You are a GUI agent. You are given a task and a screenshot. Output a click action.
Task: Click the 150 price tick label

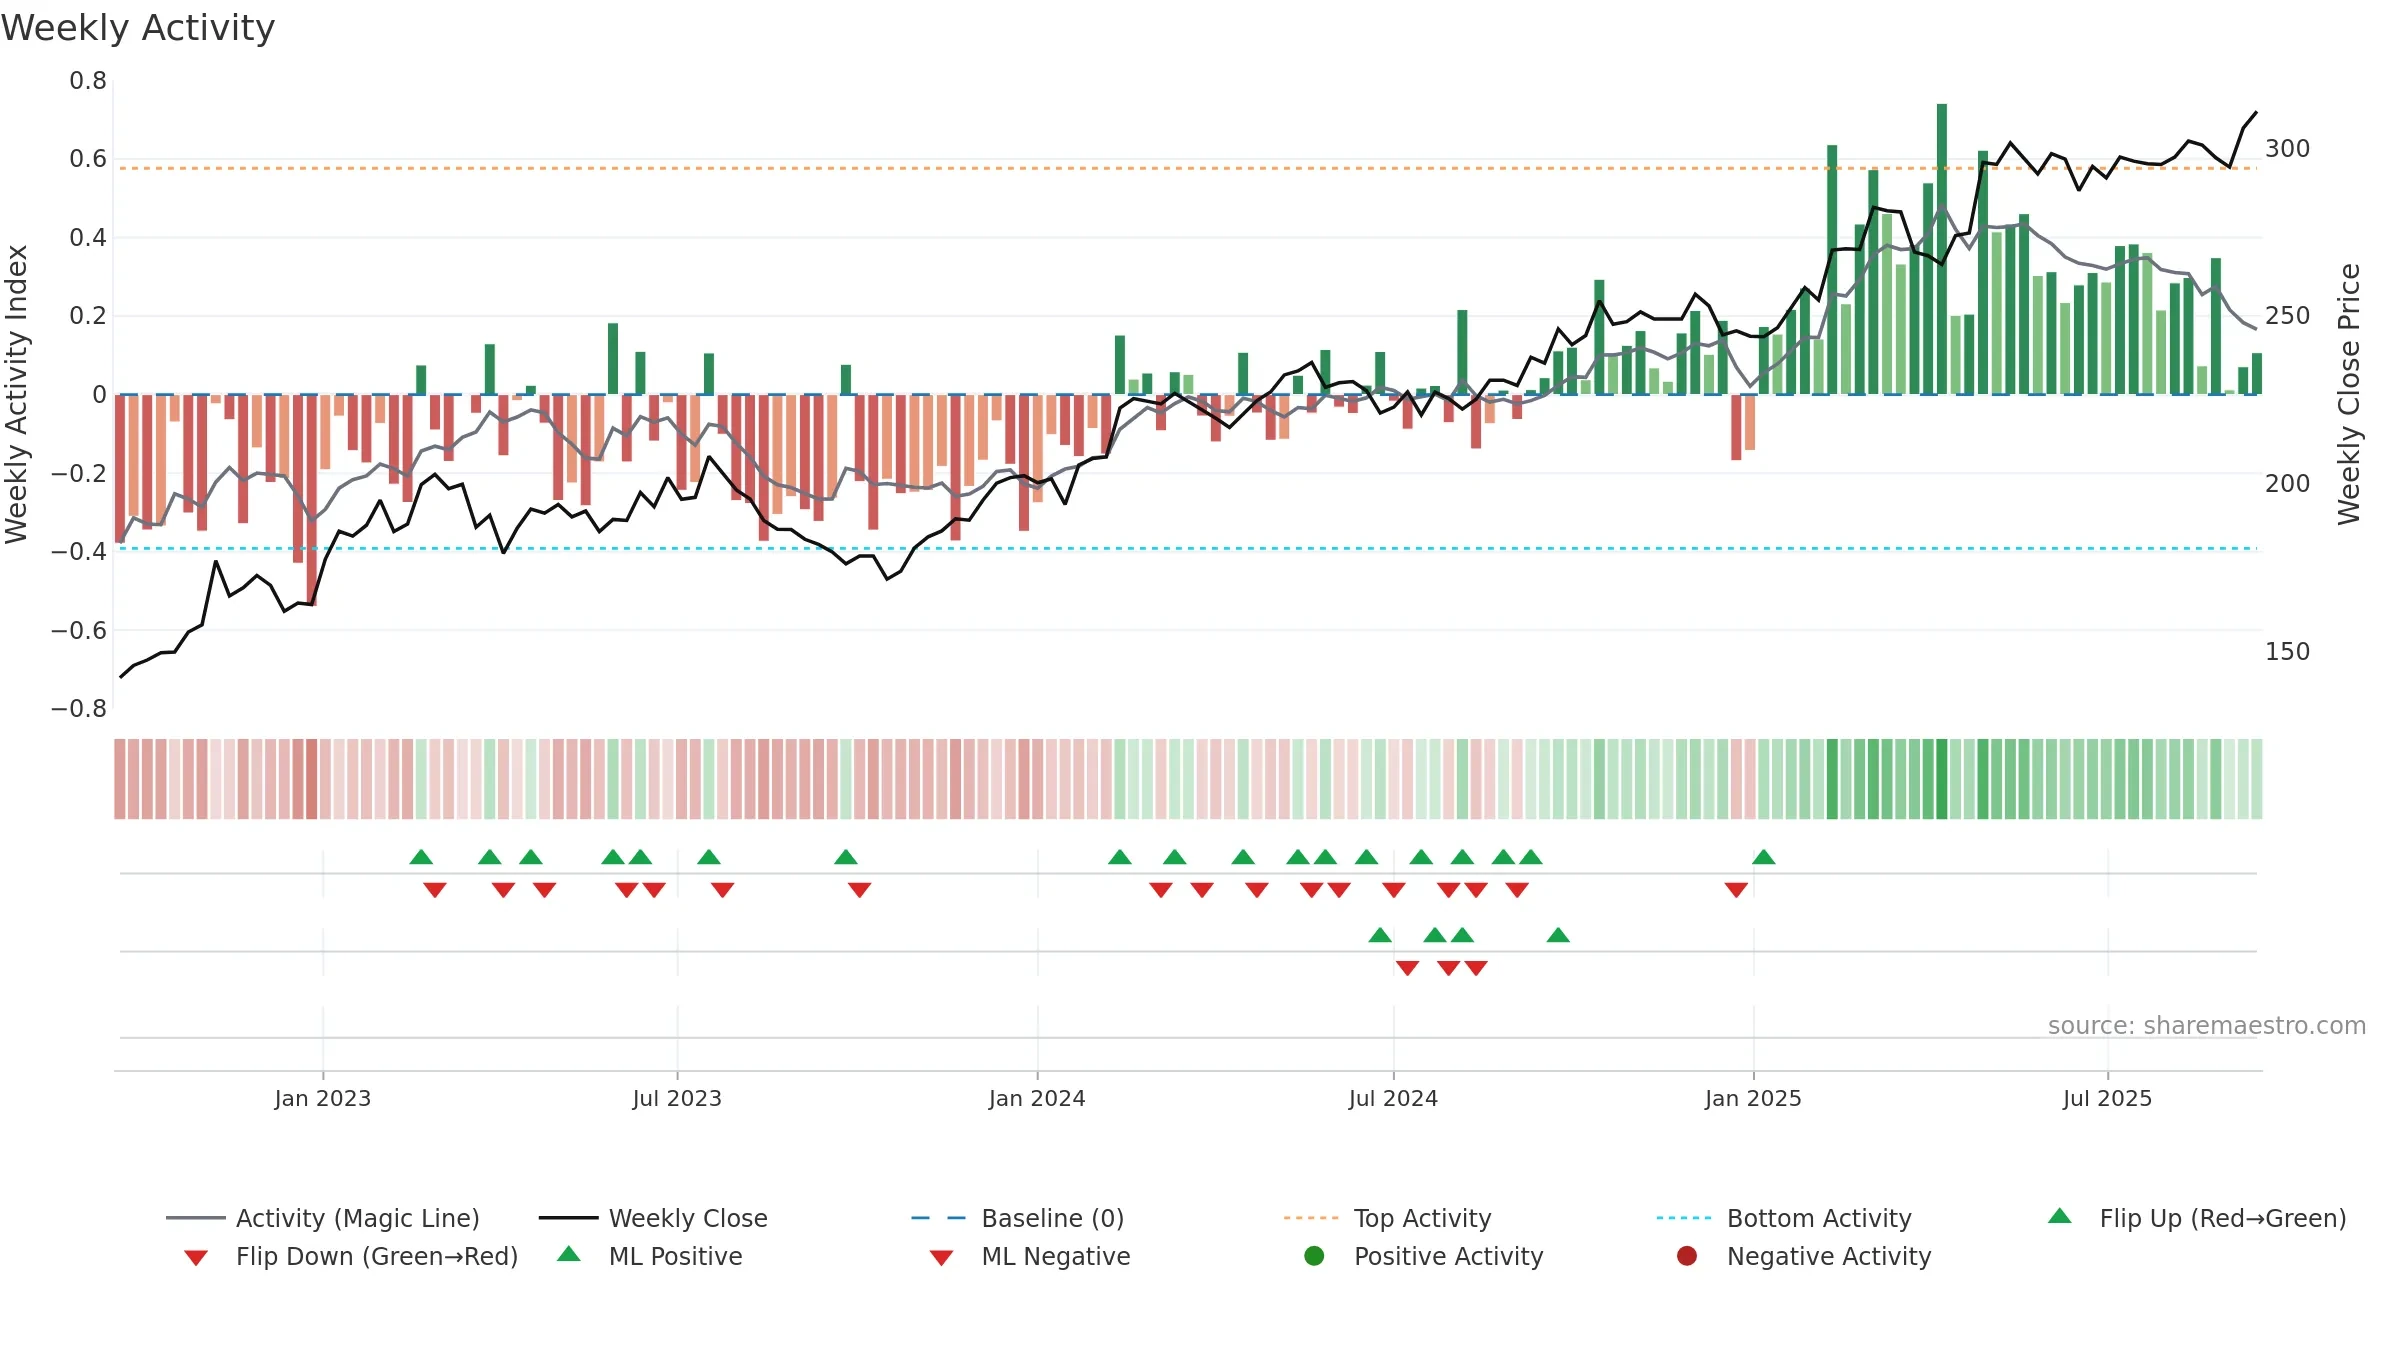tap(2288, 651)
